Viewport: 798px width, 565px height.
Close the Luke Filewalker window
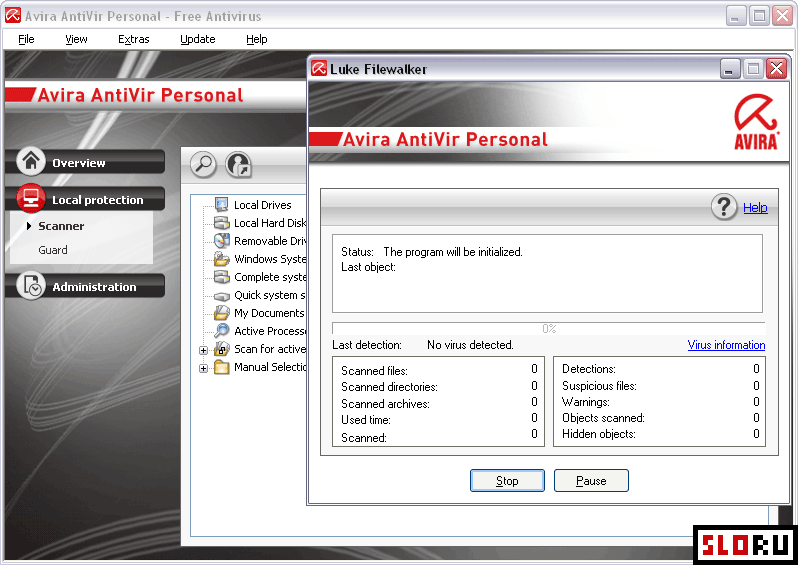click(x=777, y=68)
